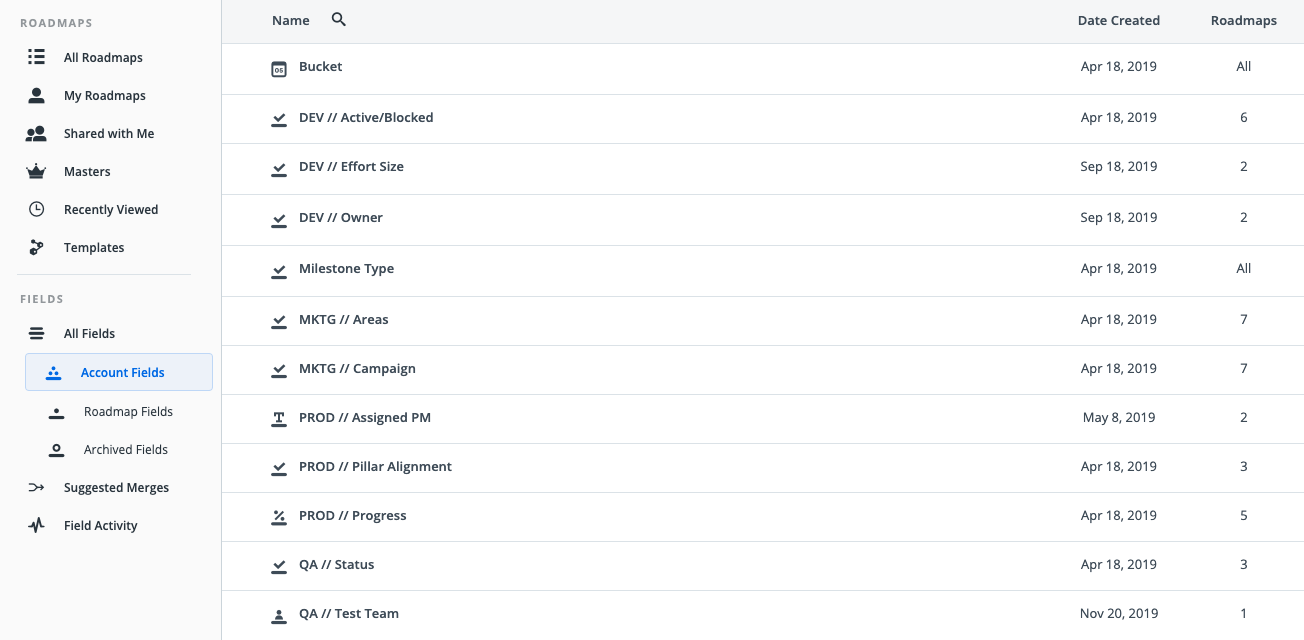This screenshot has width=1304, height=640.
Task: Click the PROD // Pillar Alignment field icon
Action: pos(279,468)
